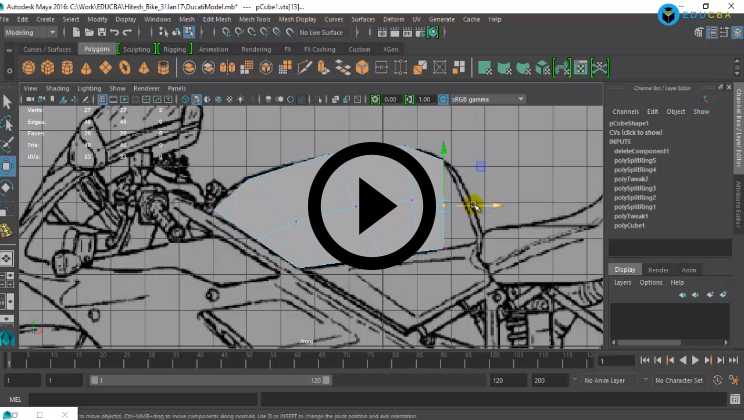Click the undo icon in status line

pyautogui.click(x=113, y=32)
